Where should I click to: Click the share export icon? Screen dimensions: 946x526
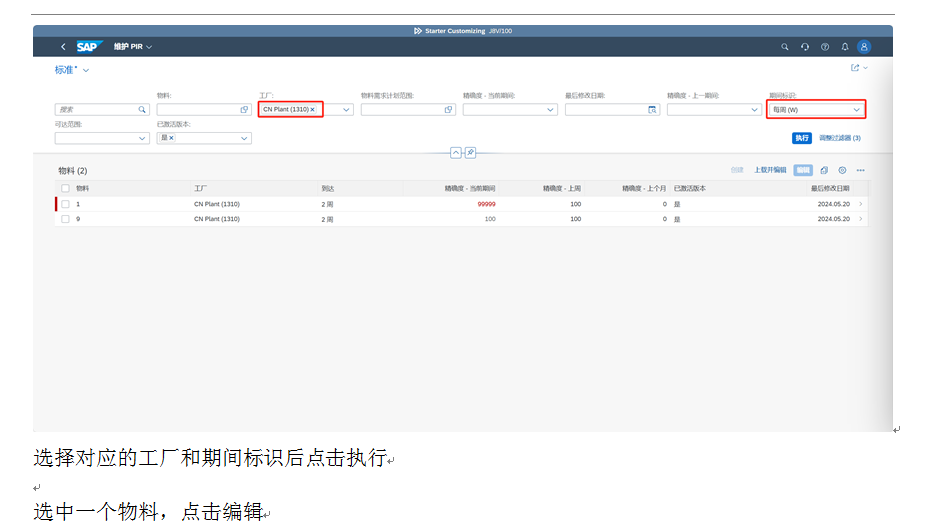click(x=855, y=68)
